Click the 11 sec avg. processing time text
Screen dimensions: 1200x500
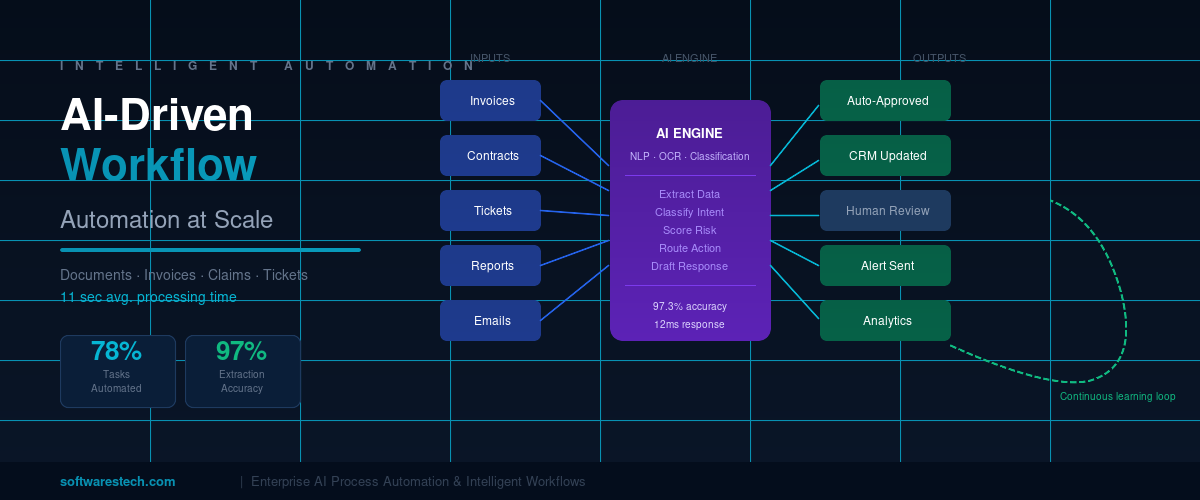pyautogui.click(x=148, y=297)
